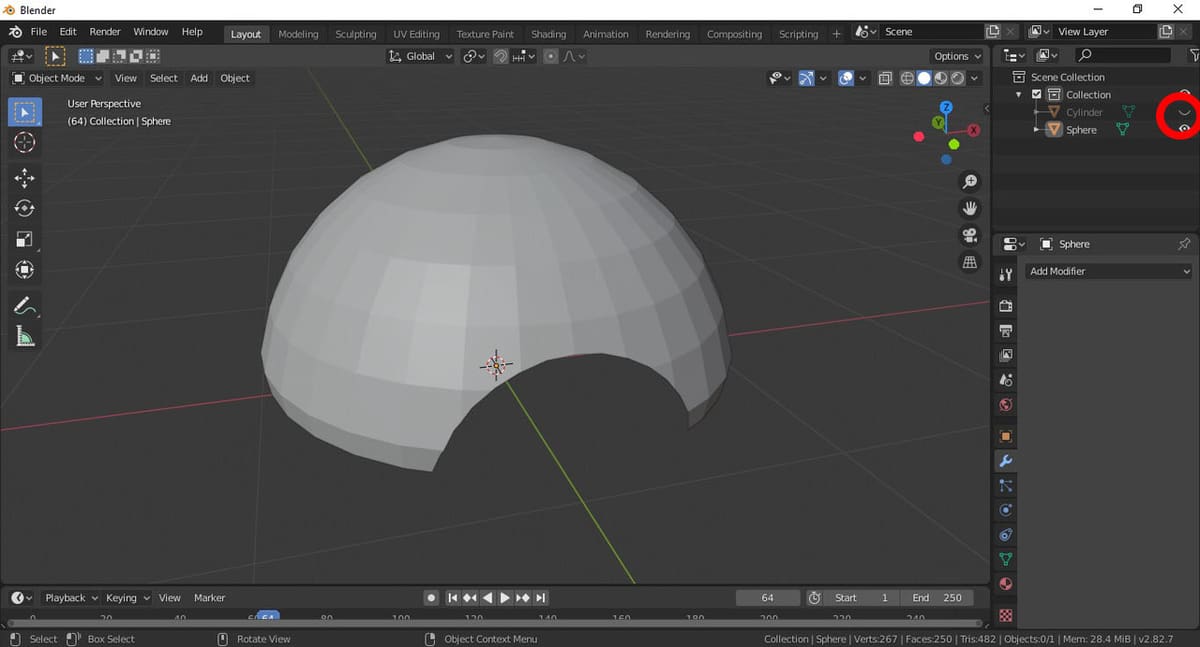This screenshot has width=1200, height=647.
Task: Open the Render properties tab
Action: [x=1006, y=306]
